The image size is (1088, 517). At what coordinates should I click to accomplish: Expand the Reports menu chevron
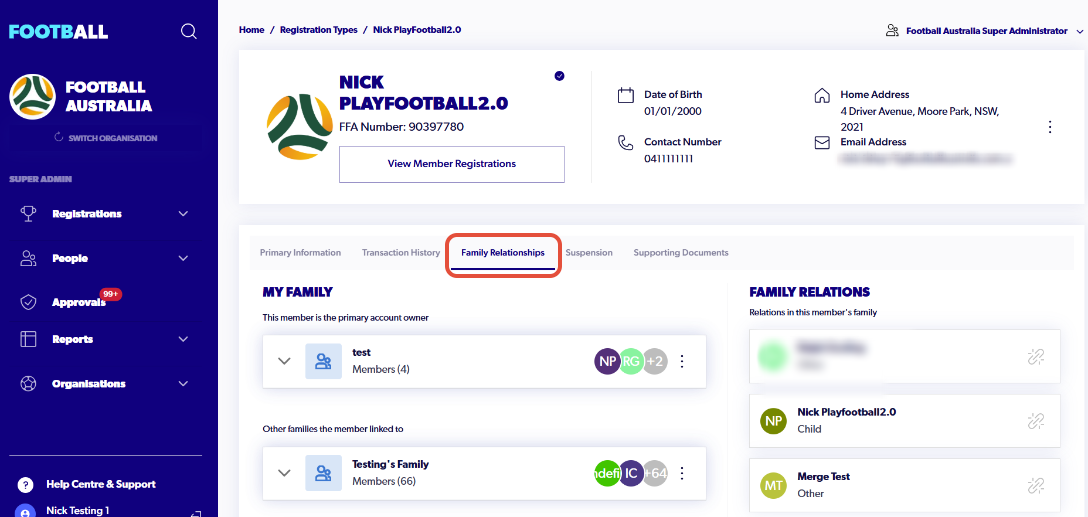tap(183, 339)
